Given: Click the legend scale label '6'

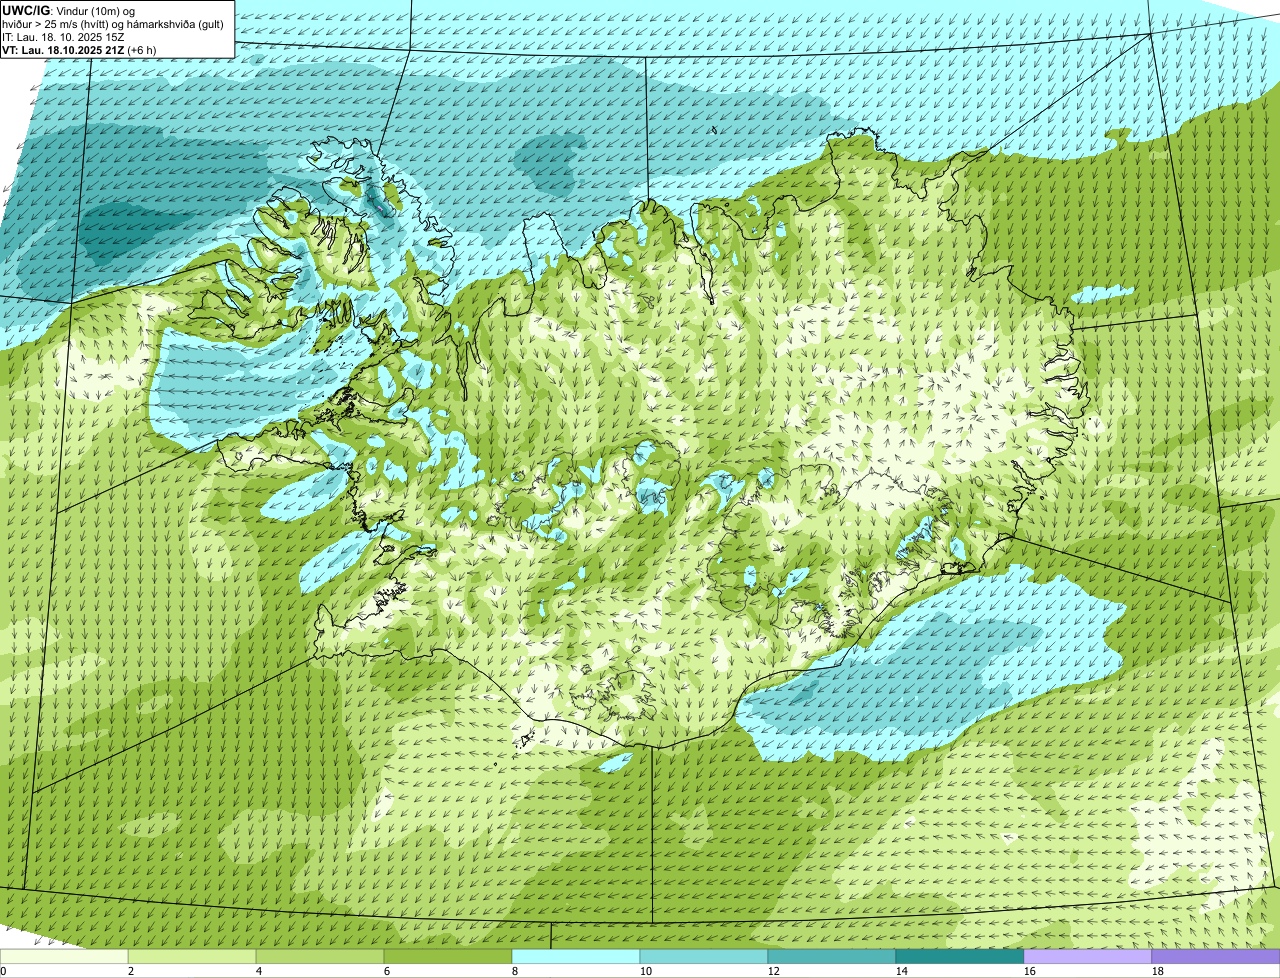Looking at the screenshot, I should point(387,971).
